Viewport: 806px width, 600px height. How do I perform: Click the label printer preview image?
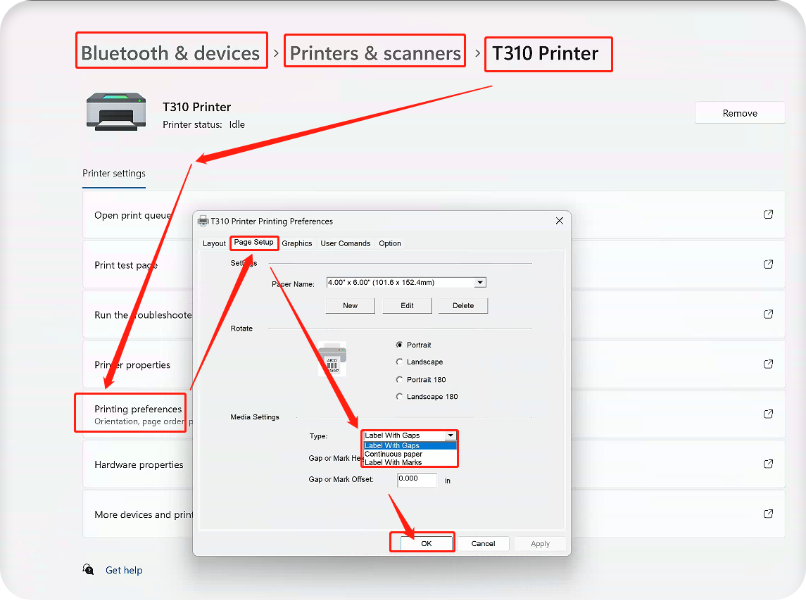click(332, 359)
